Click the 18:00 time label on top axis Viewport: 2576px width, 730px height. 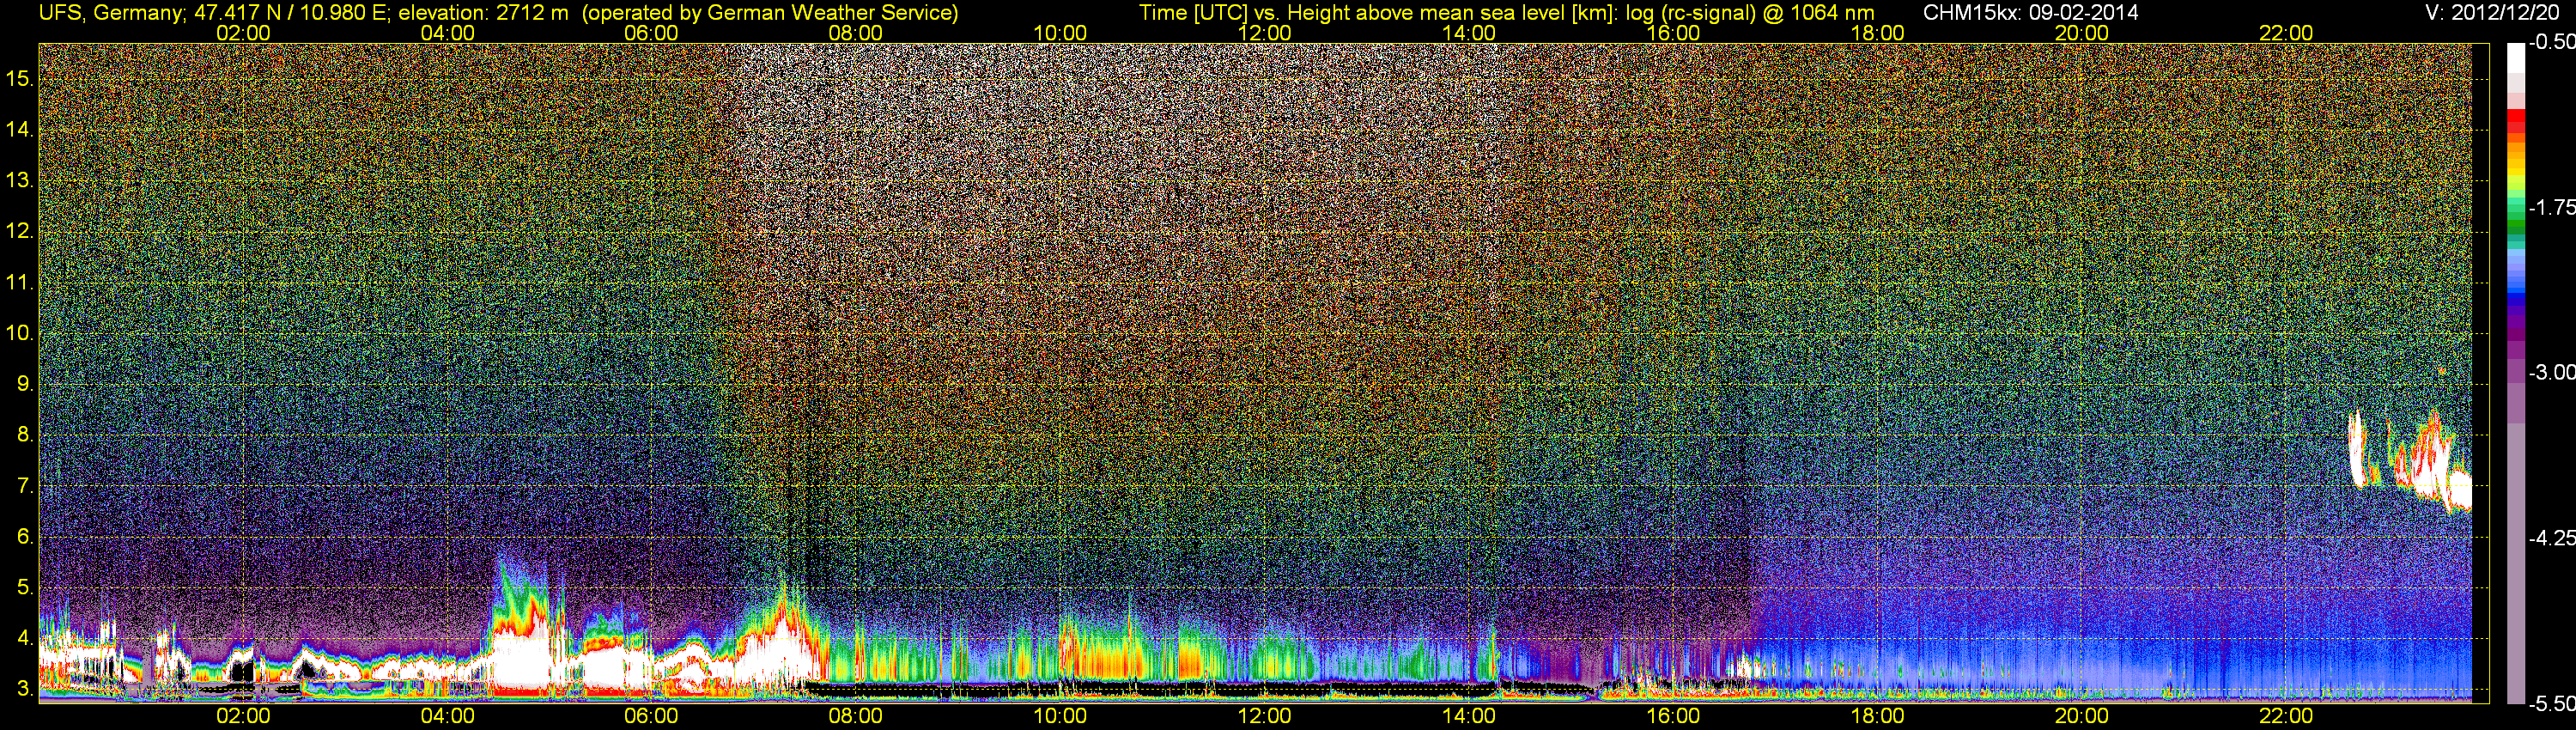[x=1877, y=33]
